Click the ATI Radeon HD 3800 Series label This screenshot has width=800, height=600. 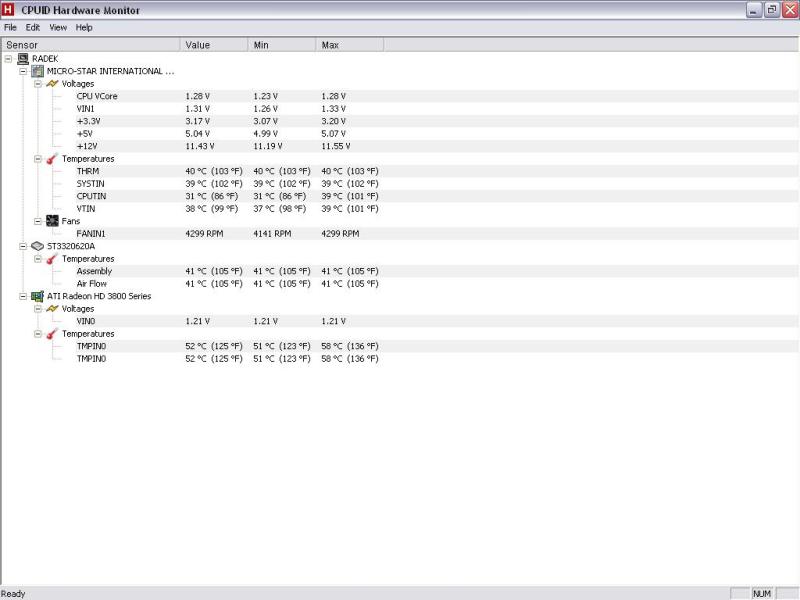(99, 296)
